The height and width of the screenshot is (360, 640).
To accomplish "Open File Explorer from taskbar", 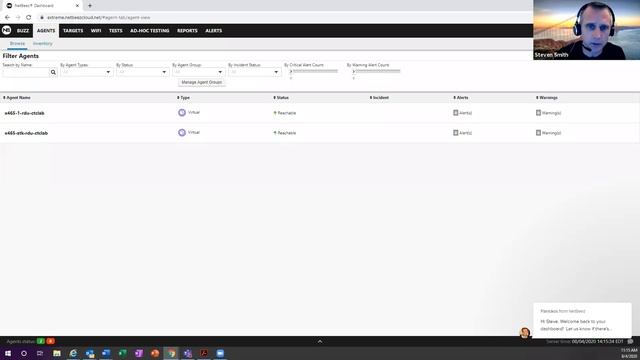I will pos(57,353).
